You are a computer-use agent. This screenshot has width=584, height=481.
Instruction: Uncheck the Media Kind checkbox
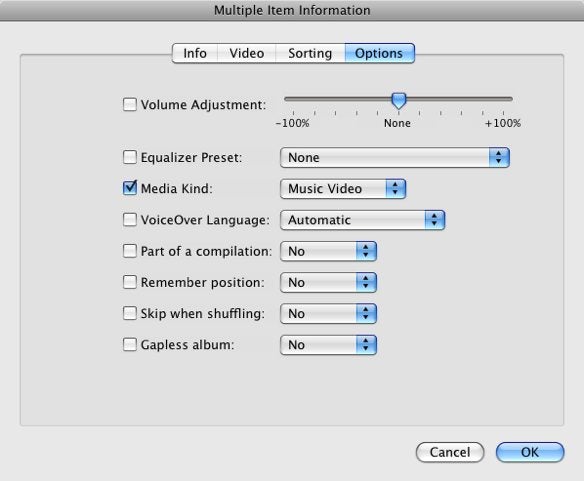[x=130, y=188]
